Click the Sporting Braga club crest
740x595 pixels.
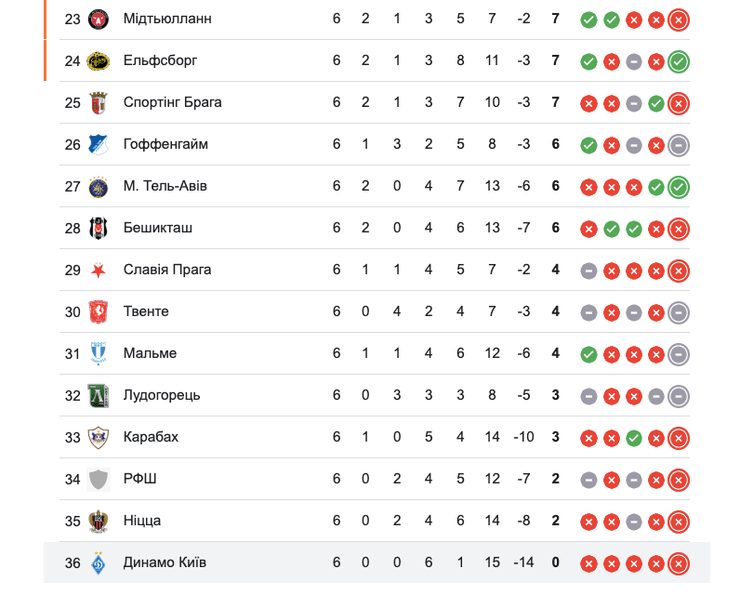[98, 103]
